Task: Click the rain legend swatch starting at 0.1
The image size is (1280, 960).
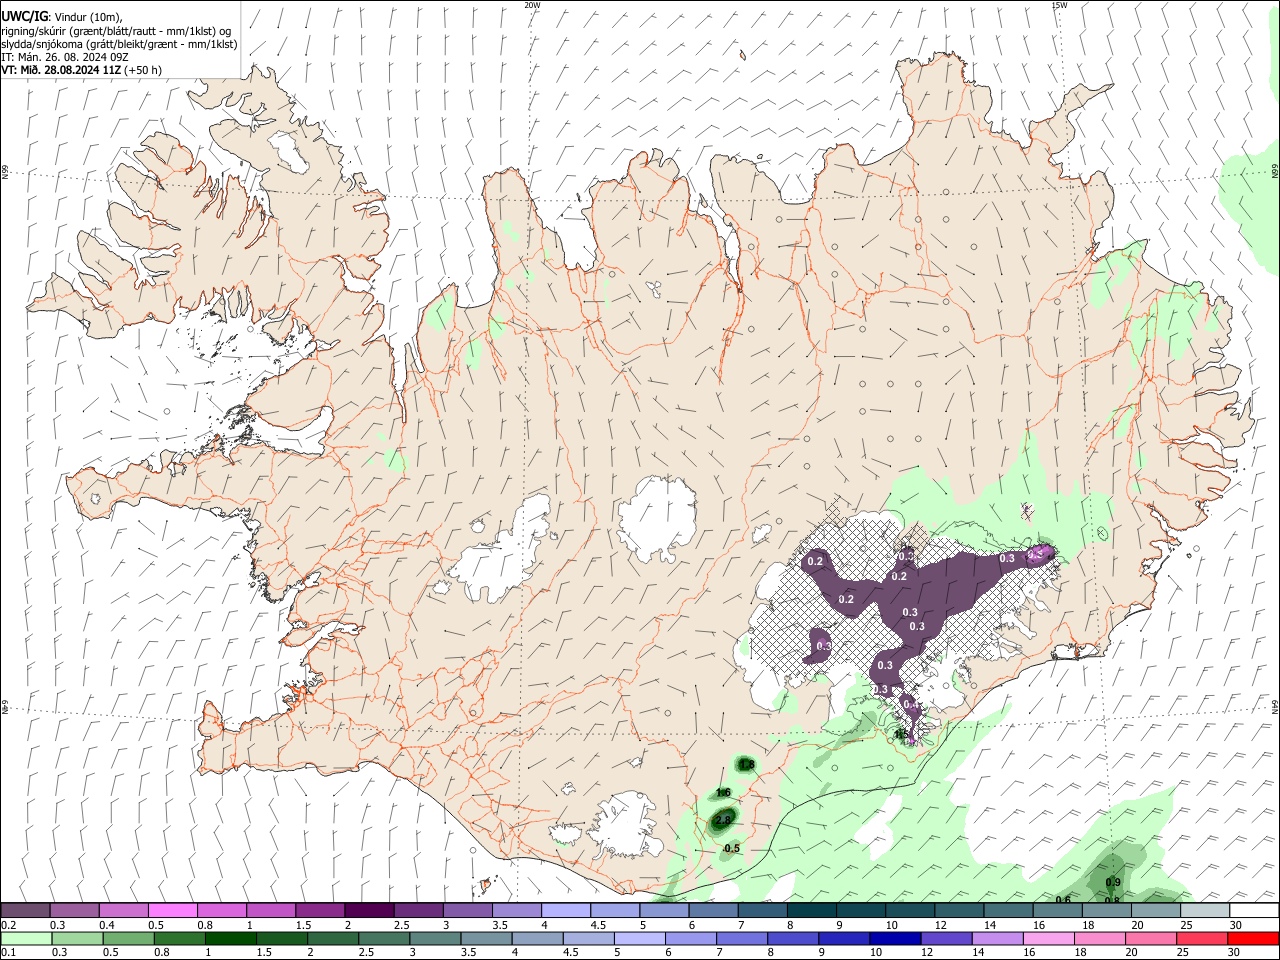Action: coord(25,939)
